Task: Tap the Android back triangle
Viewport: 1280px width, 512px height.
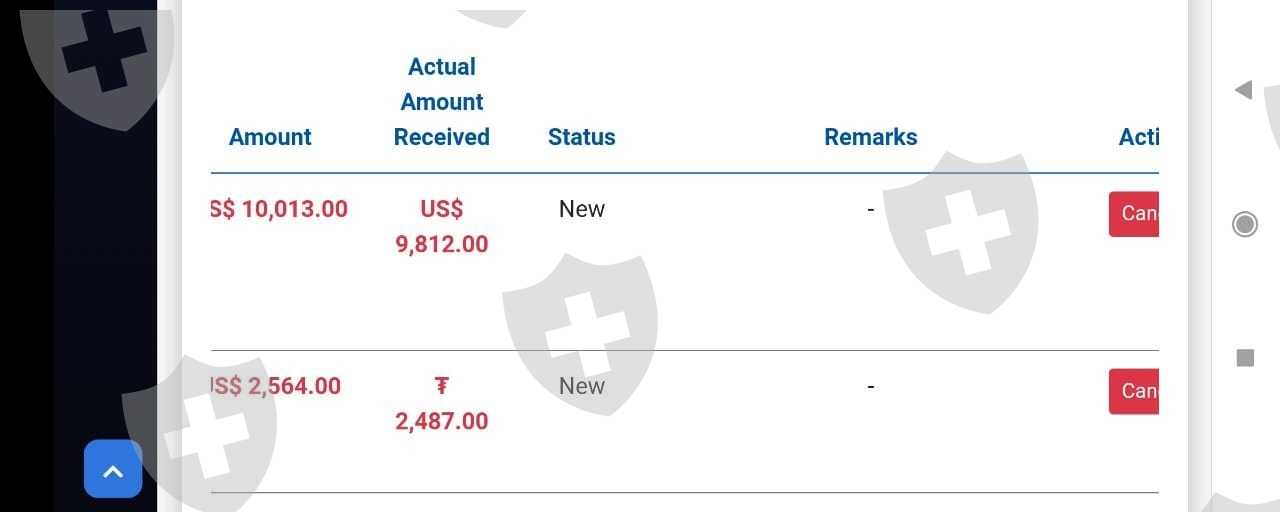Action: [1244, 90]
